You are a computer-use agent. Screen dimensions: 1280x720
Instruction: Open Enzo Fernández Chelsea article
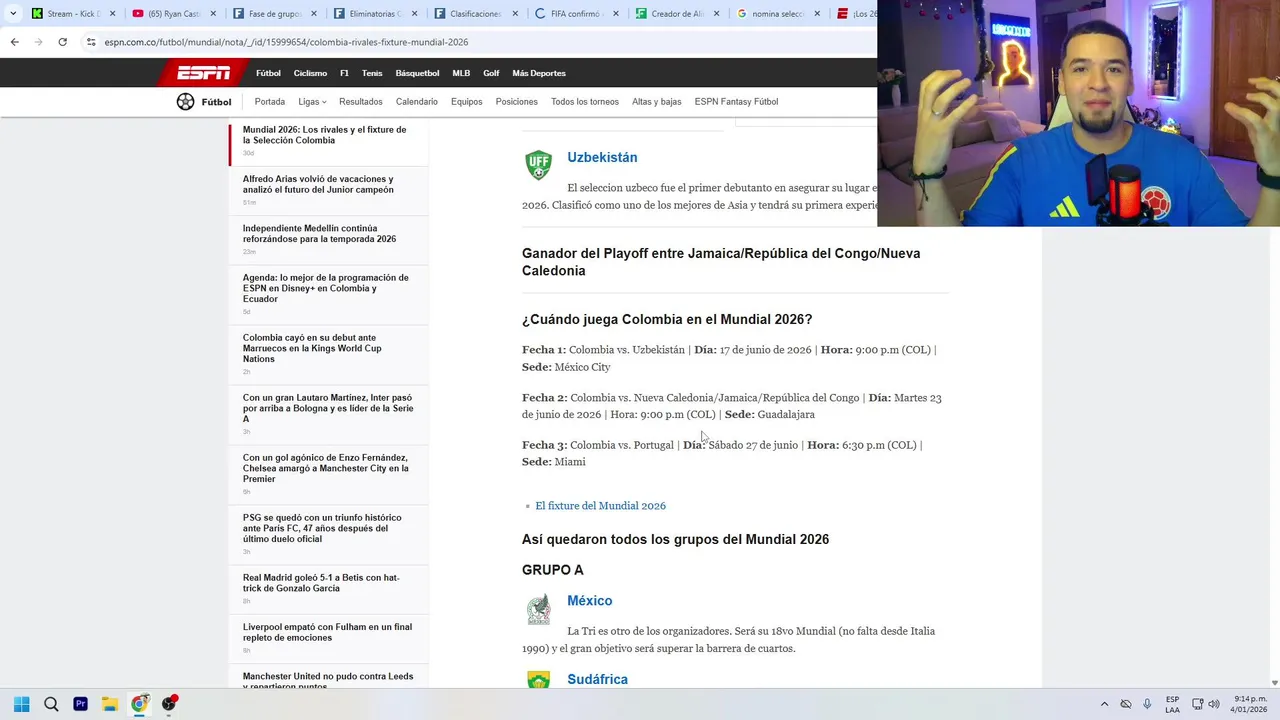point(326,468)
